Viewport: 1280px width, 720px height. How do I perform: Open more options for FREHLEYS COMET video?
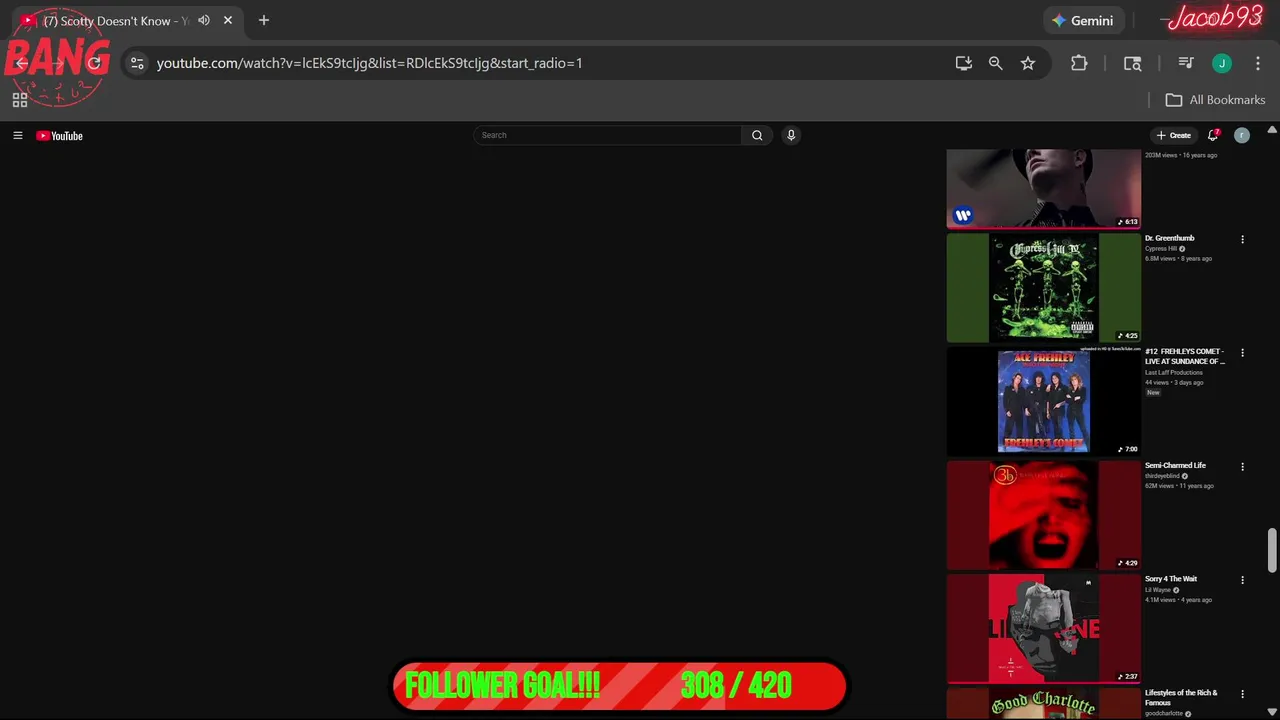pyautogui.click(x=1242, y=353)
